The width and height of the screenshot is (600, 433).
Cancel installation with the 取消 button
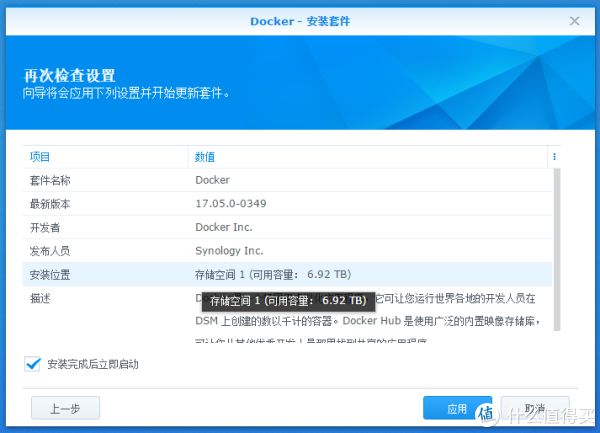pos(534,408)
